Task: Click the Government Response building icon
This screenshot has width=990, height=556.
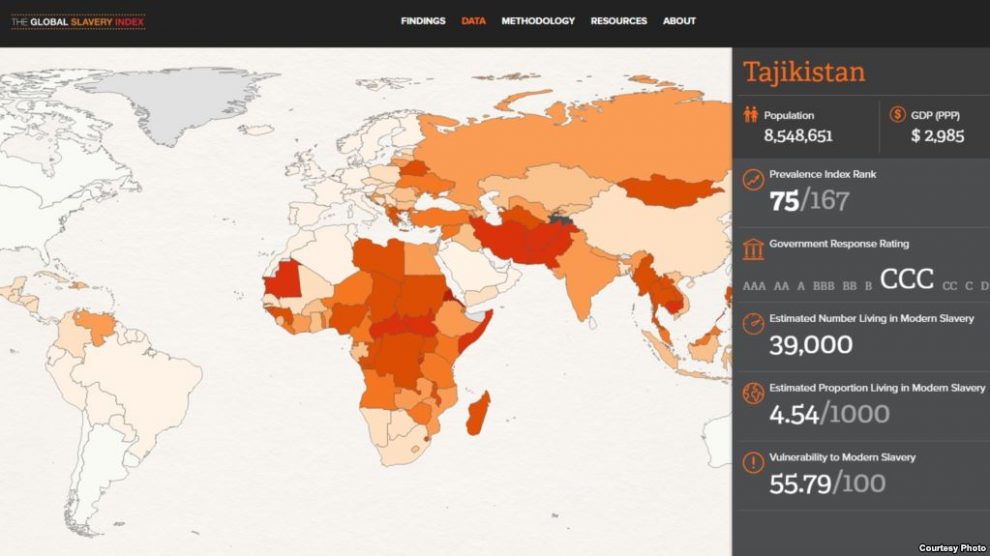Action: (753, 248)
